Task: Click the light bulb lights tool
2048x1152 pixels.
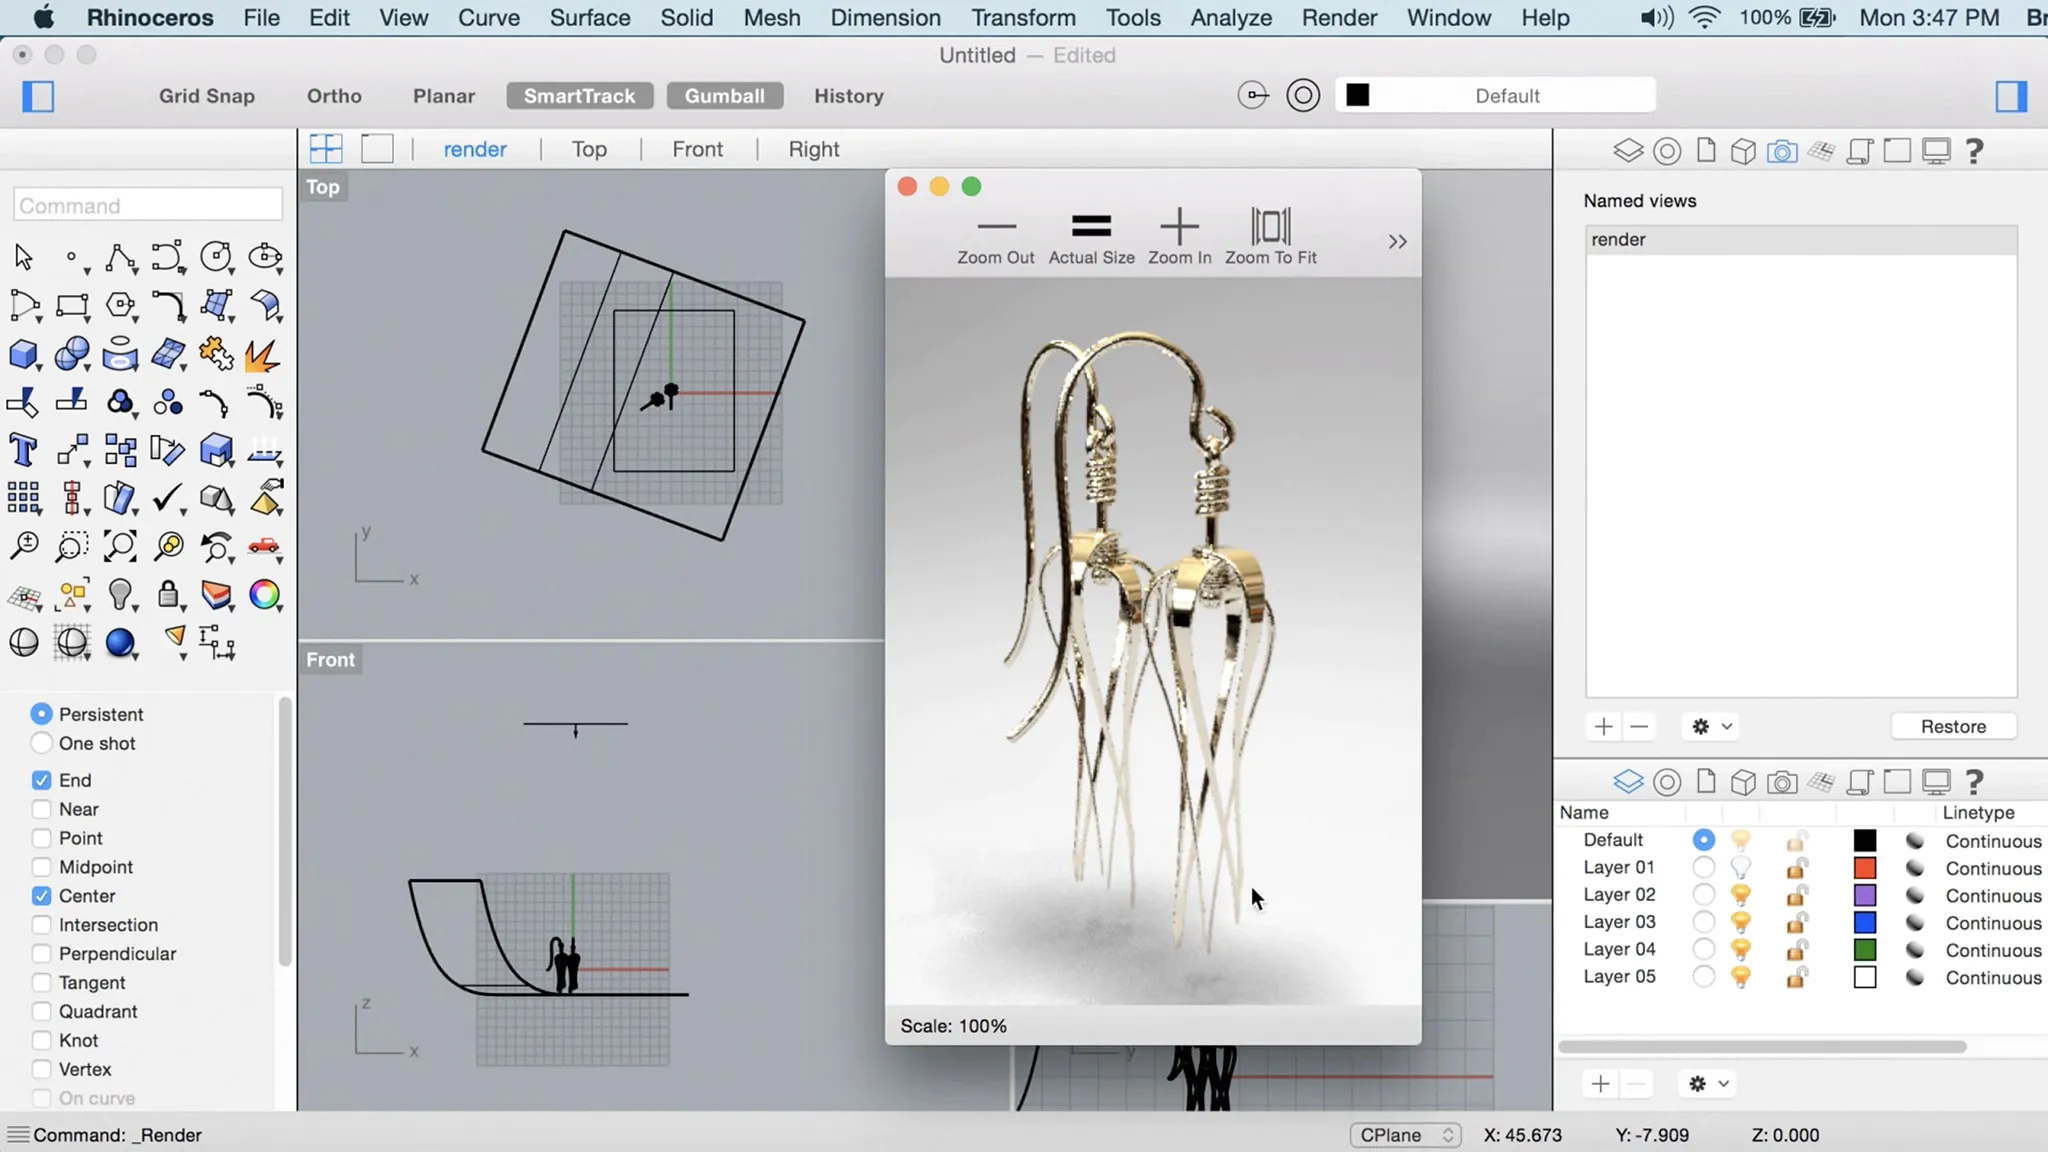Action: 120,595
